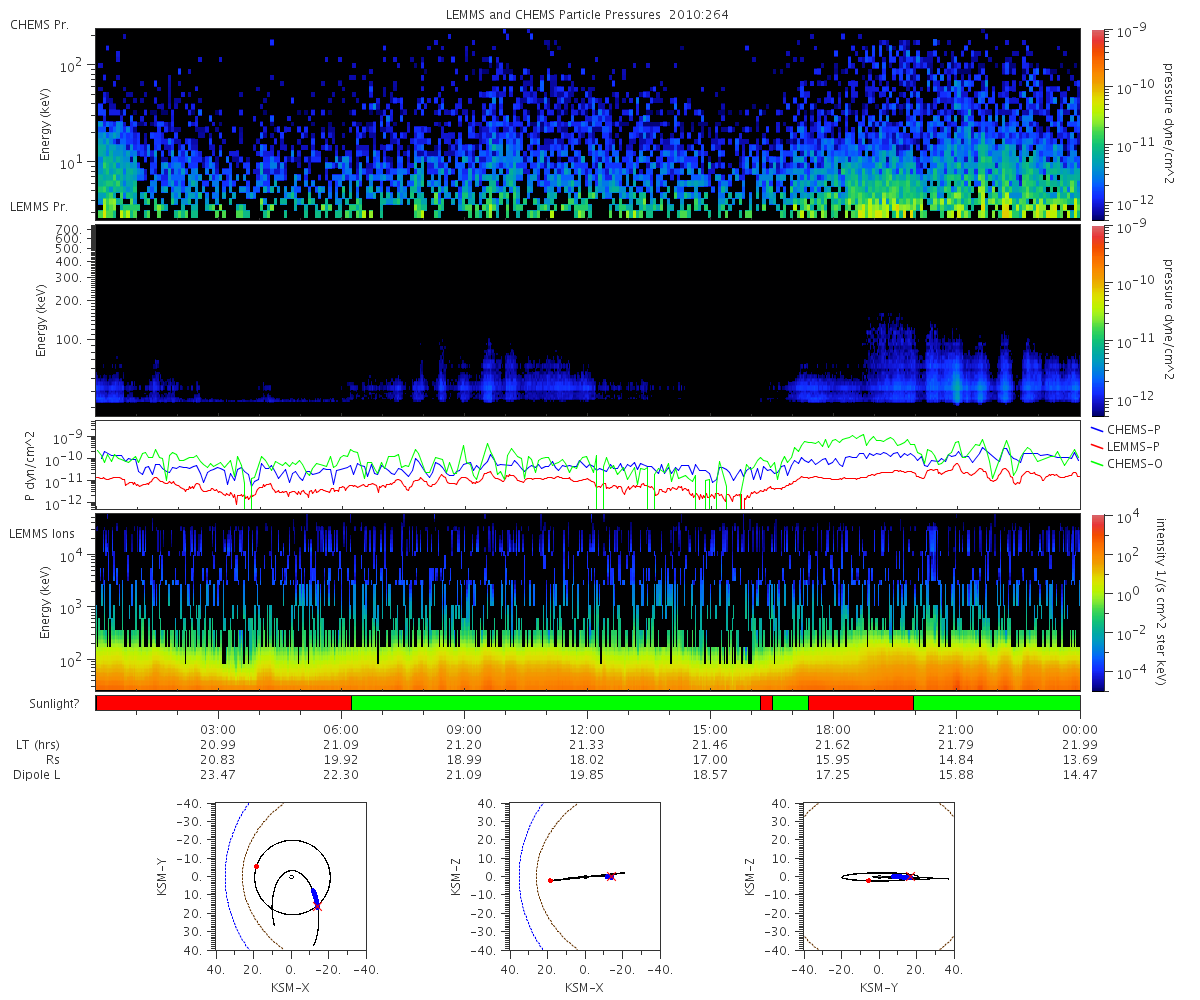This screenshot has width=1200, height=1000.
Task: Click the LEMMS pressure color bar
Action: (1098, 320)
